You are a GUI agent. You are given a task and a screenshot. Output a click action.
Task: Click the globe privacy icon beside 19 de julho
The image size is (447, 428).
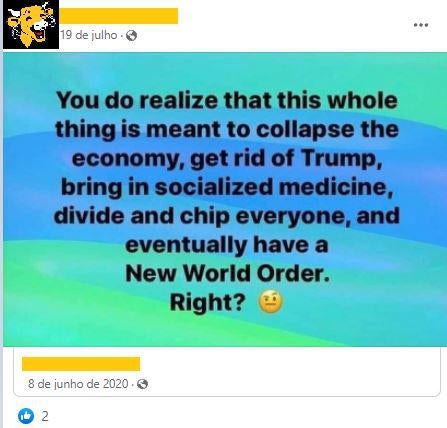click(x=131, y=35)
